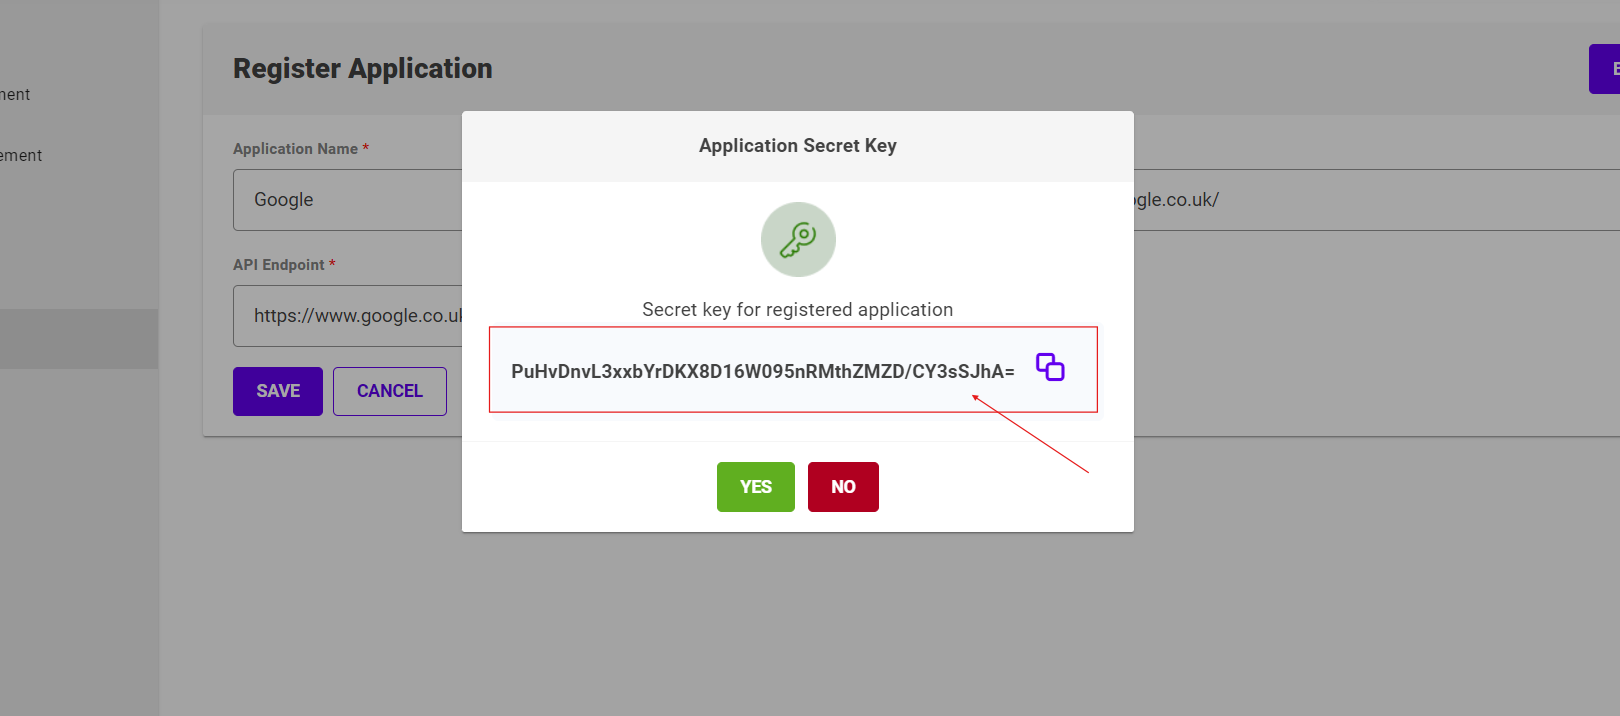Click the purple button at the top right

pyautogui.click(x=1605, y=69)
